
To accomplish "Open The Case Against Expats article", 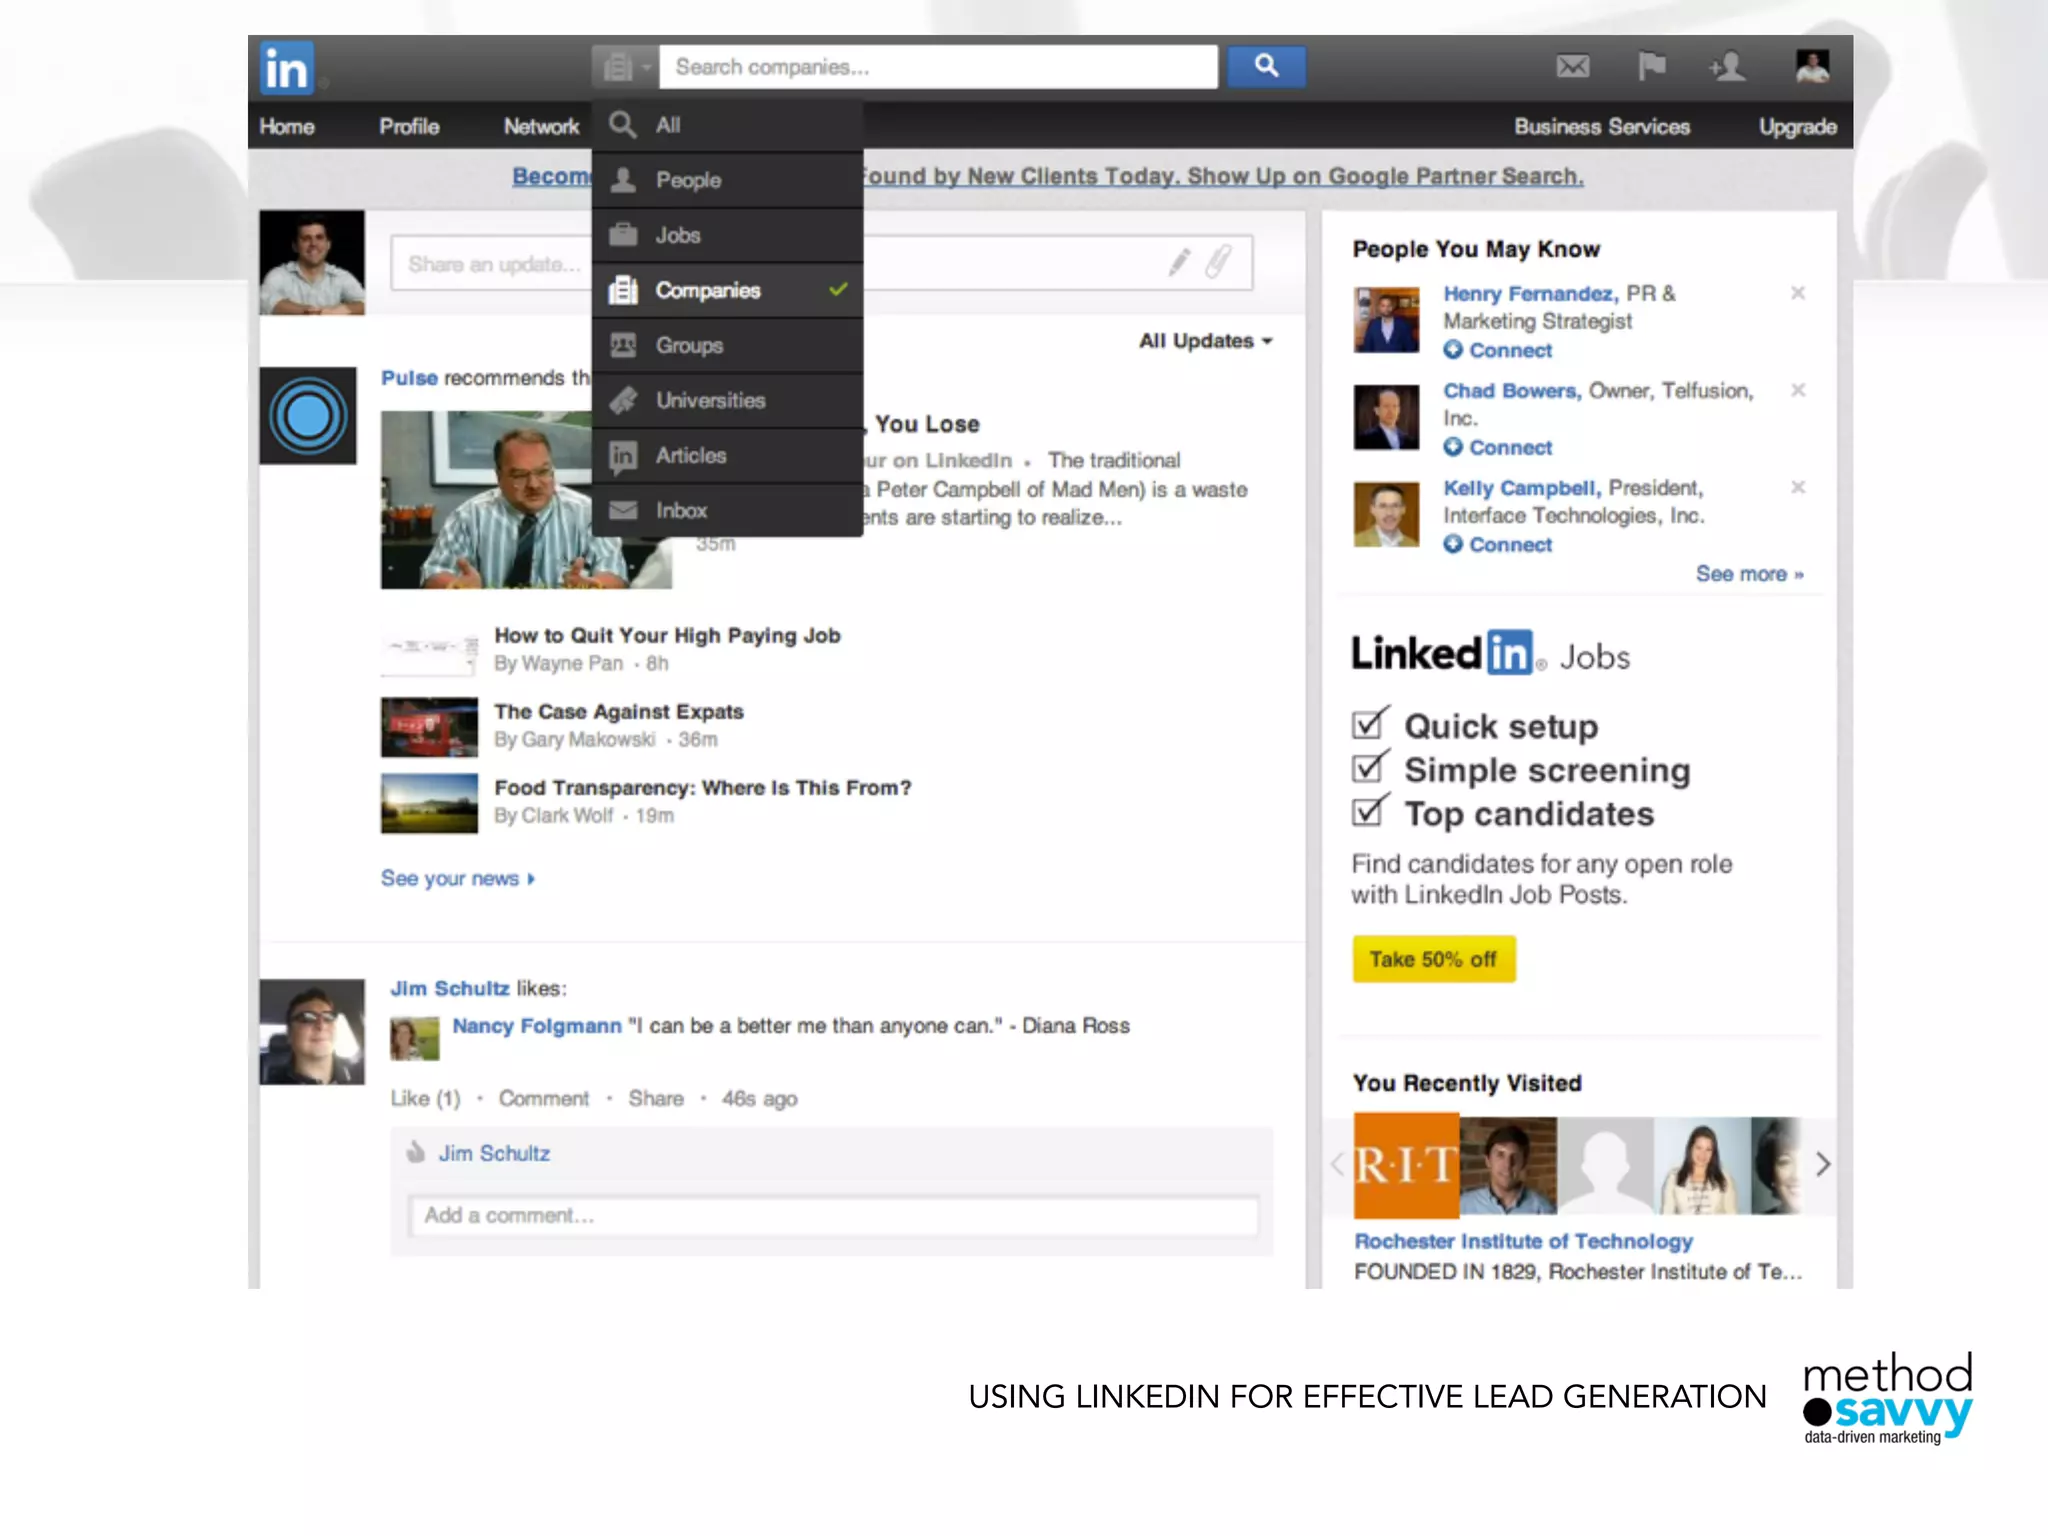I will 619,712.
